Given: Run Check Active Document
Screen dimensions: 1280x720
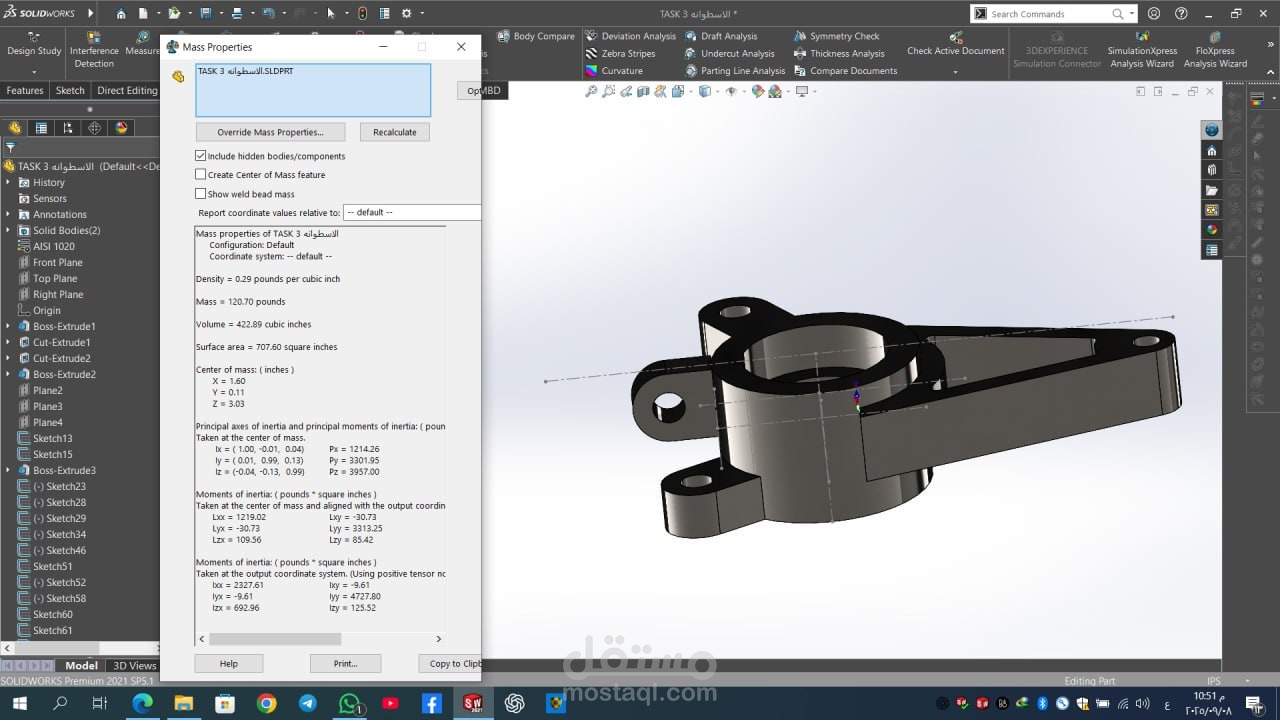Looking at the screenshot, I should 955,44.
